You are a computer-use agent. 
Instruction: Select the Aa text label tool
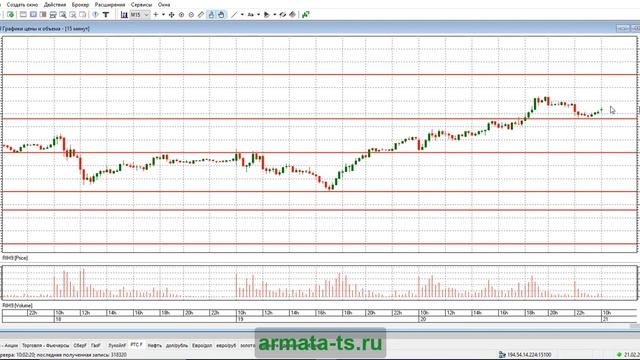point(250,15)
